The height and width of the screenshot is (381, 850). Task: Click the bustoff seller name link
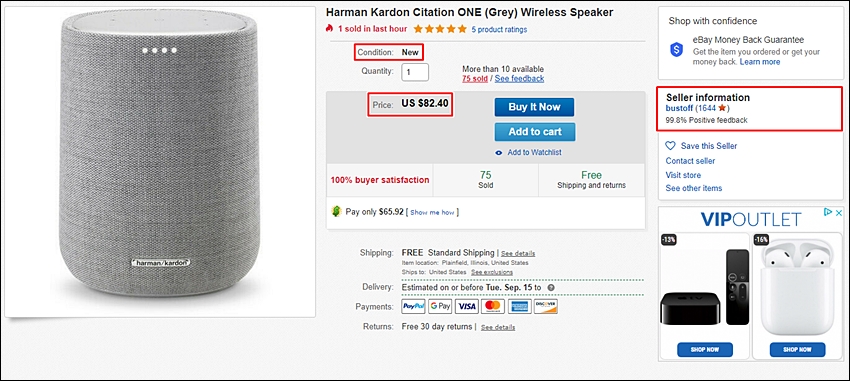[x=679, y=108]
